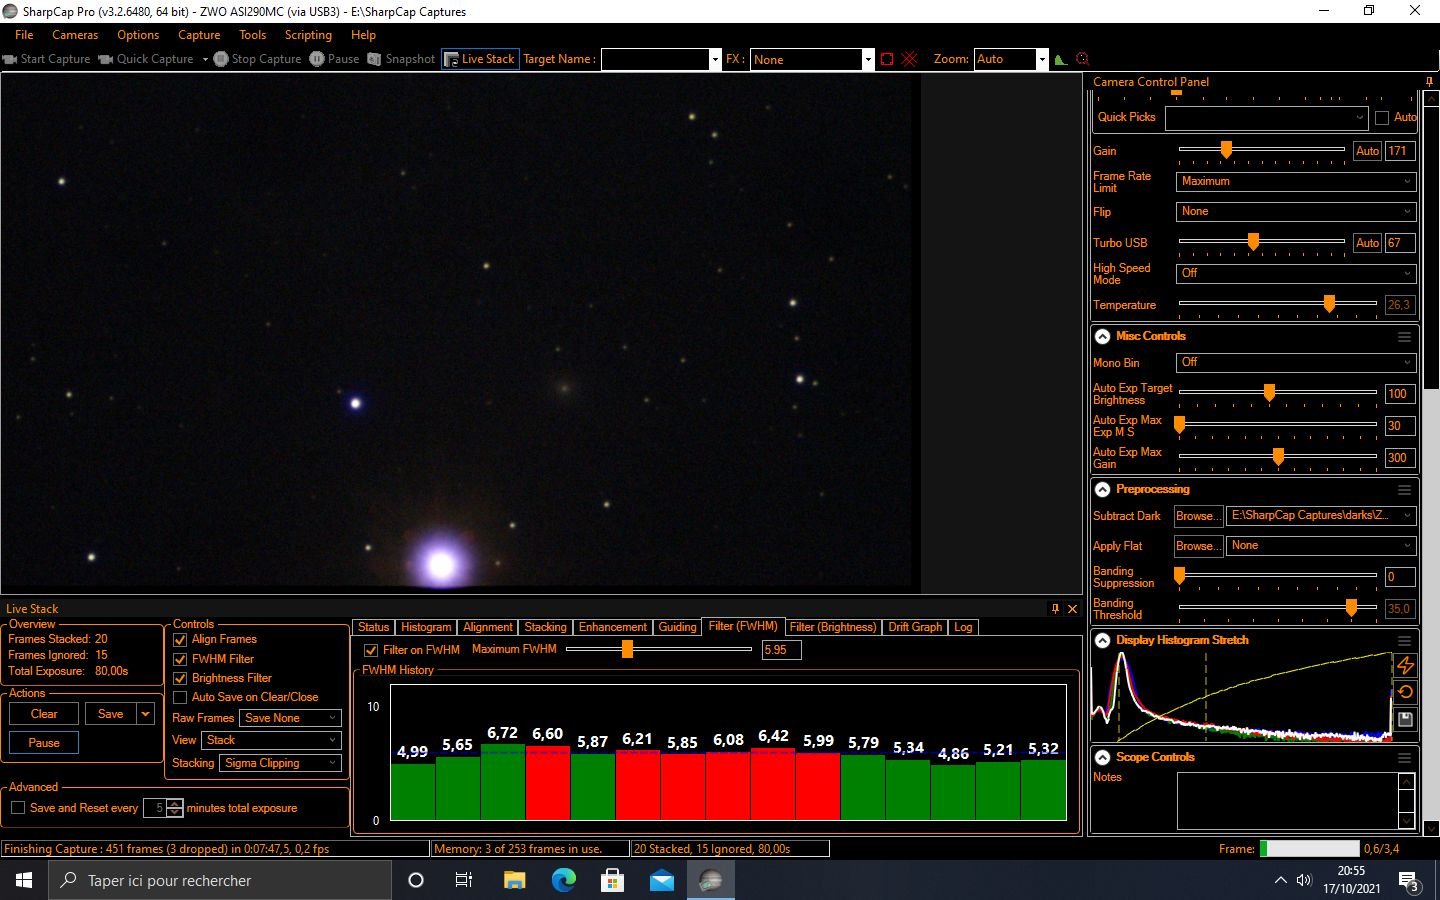Viewport: 1440px width, 900px height.
Task: Toggle the Brightness Filter checkbox
Action: point(180,679)
